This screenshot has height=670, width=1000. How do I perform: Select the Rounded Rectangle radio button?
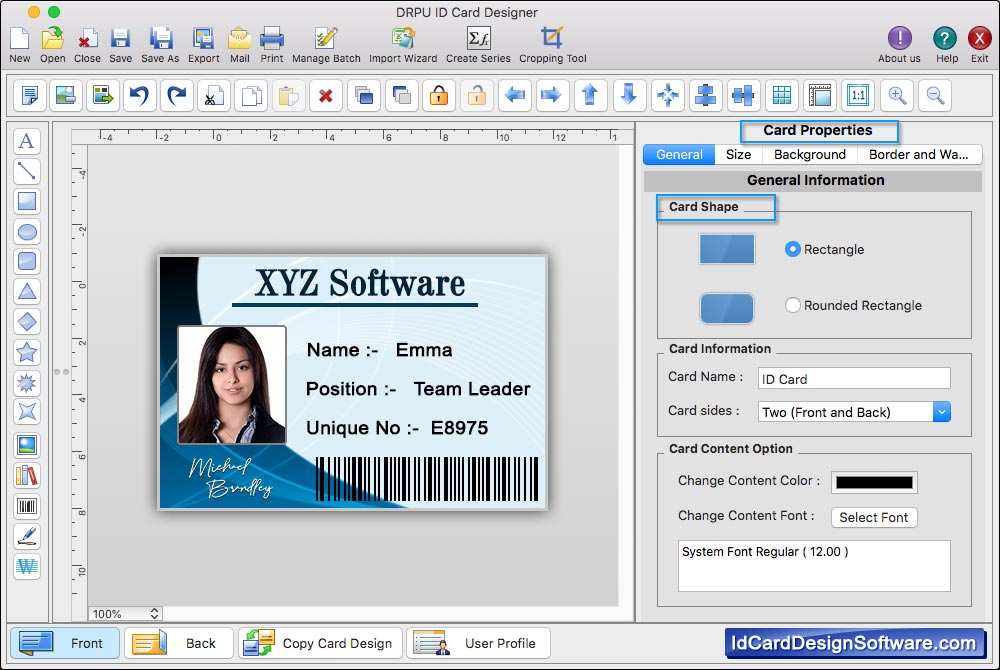[793, 305]
